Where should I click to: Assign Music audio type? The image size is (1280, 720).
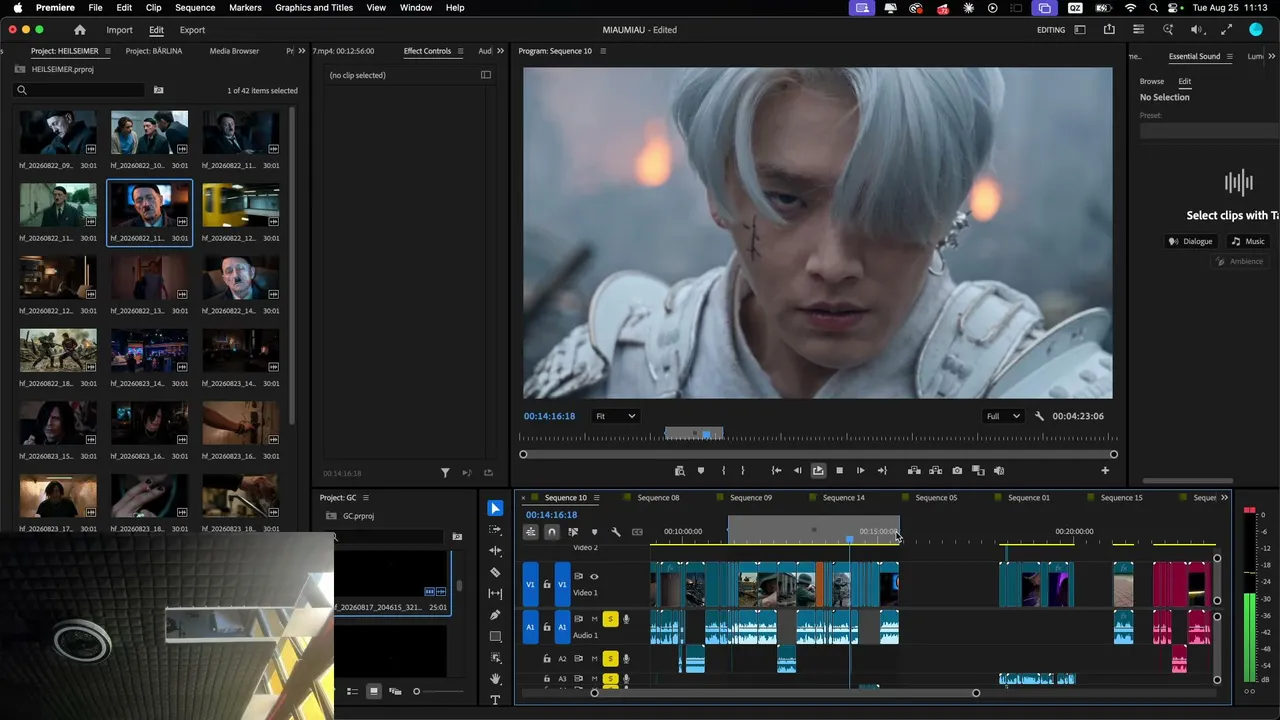point(1248,241)
